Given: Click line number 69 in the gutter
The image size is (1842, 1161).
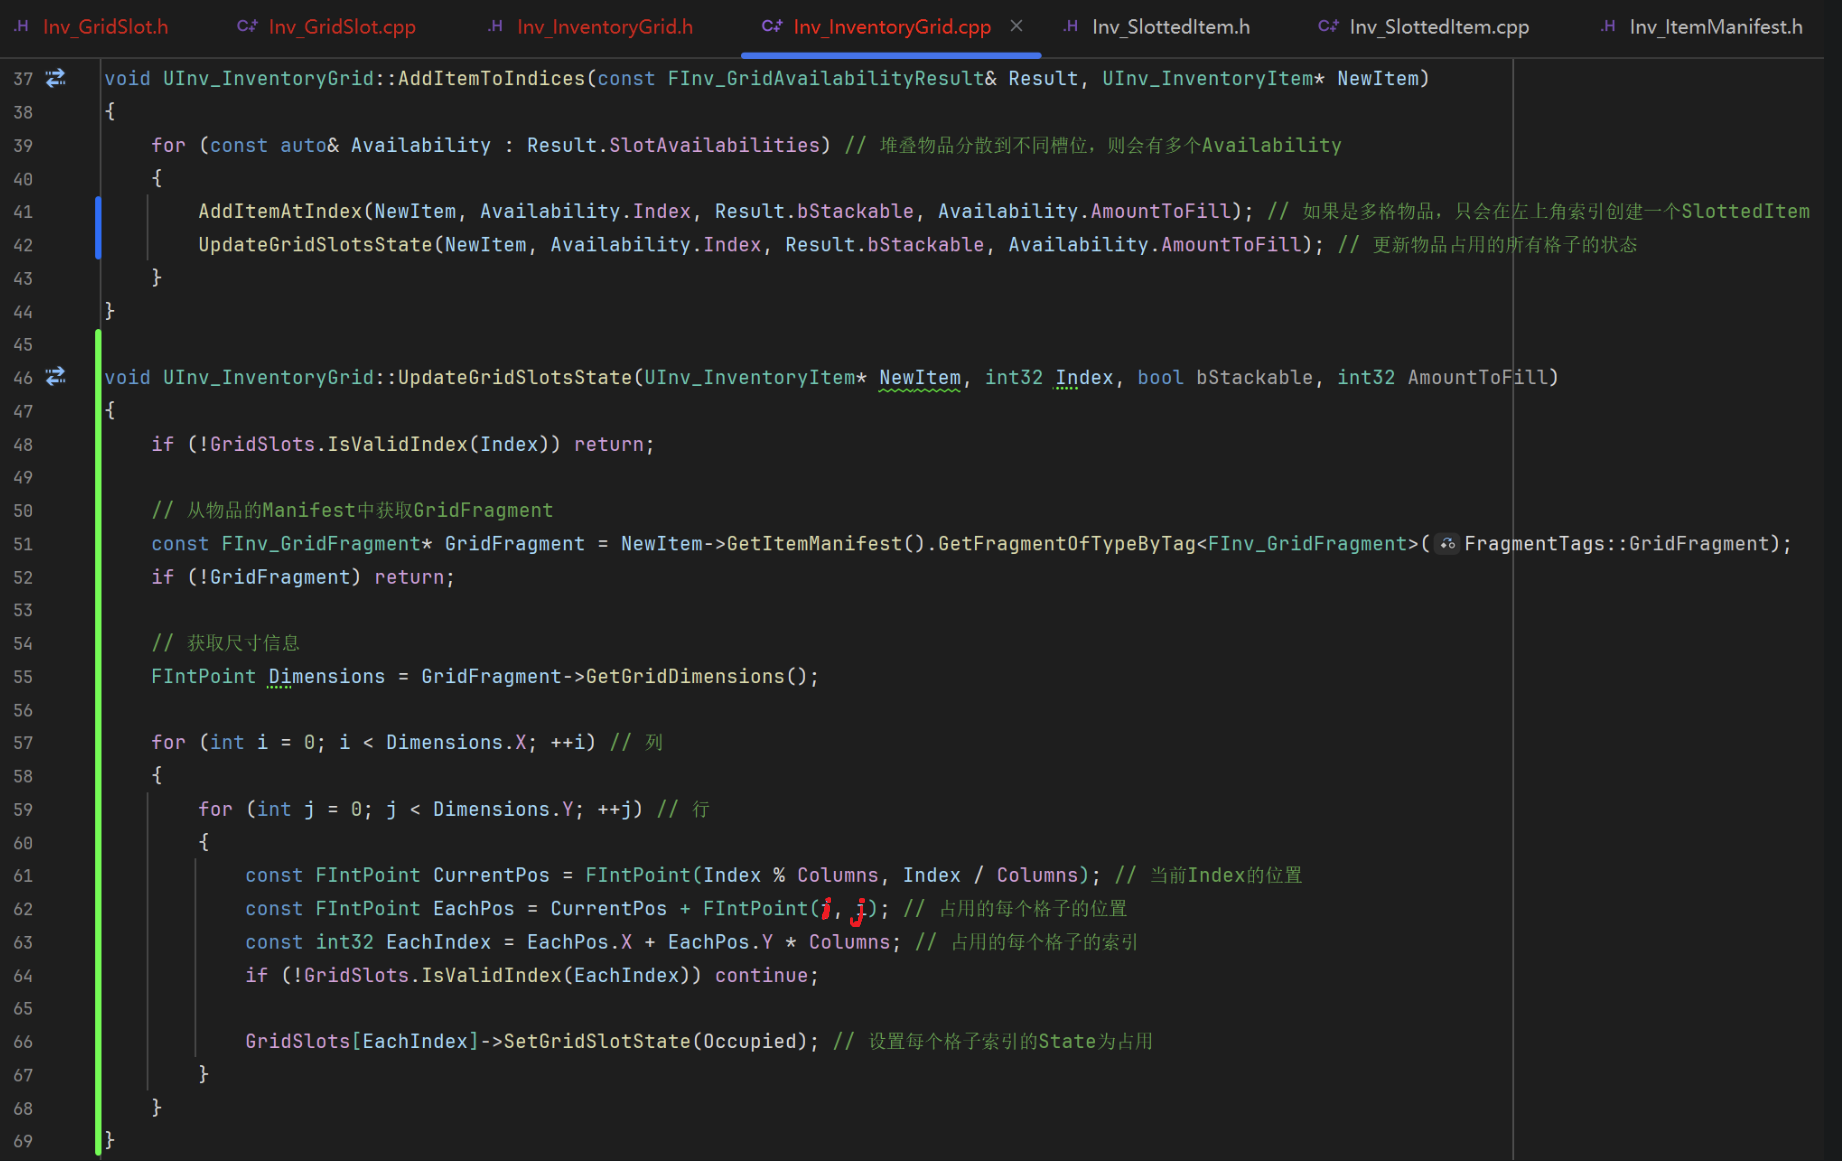Looking at the screenshot, I should click(23, 1142).
